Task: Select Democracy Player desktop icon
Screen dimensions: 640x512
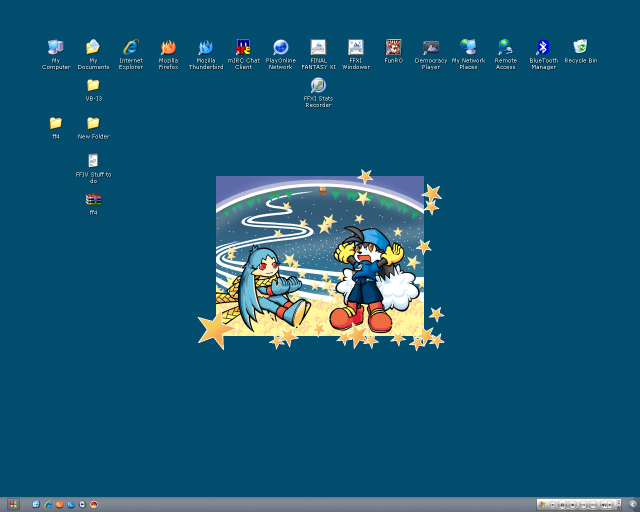Action: coord(431,54)
